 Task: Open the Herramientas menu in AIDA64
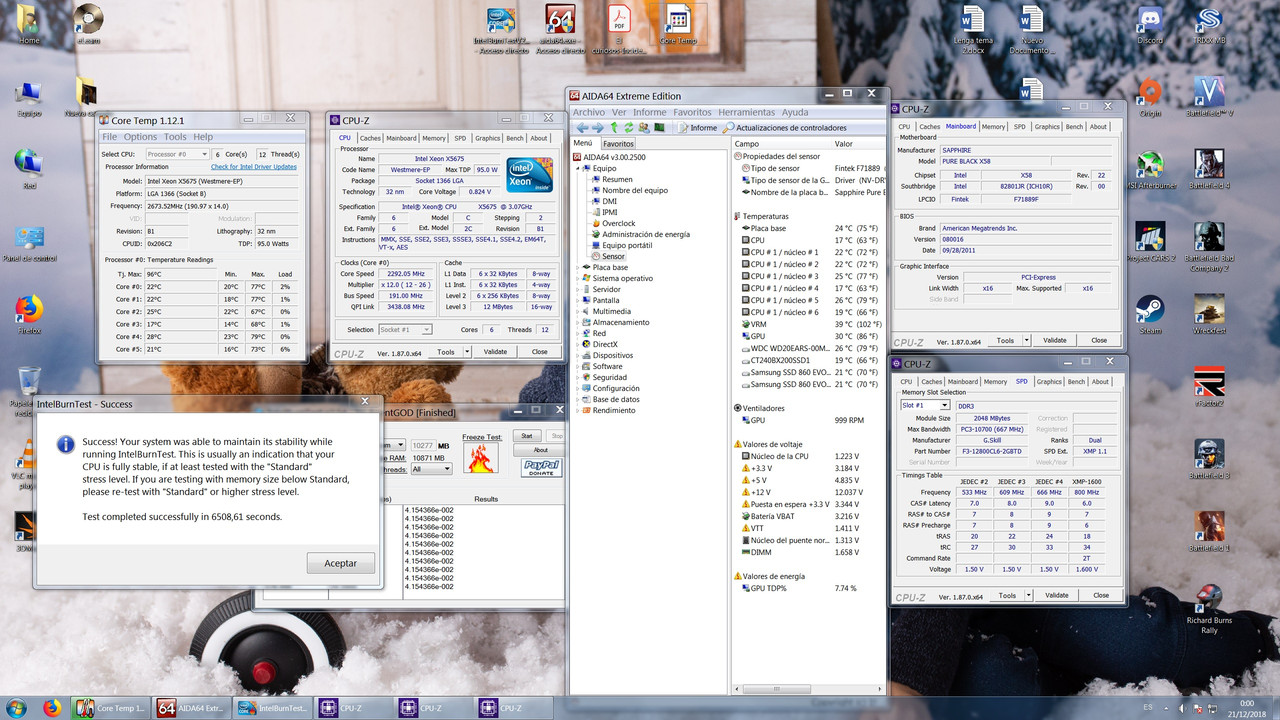747,112
